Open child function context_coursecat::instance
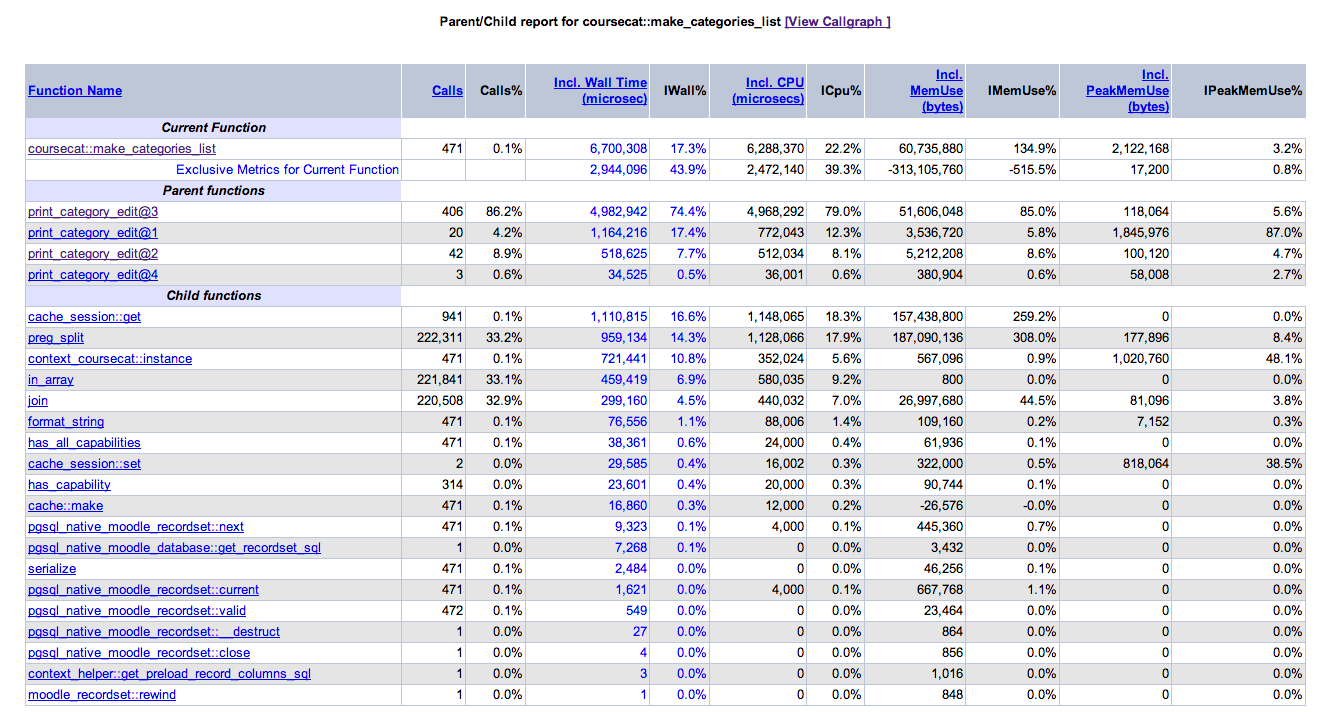 tap(110, 358)
